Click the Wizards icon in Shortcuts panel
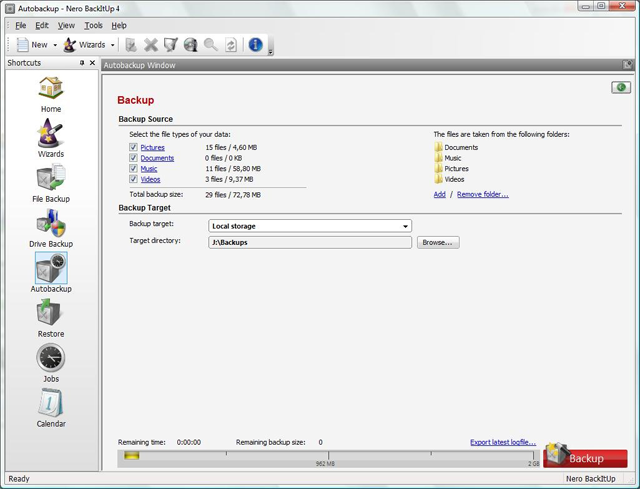The image size is (640, 489). [x=50, y=137]
